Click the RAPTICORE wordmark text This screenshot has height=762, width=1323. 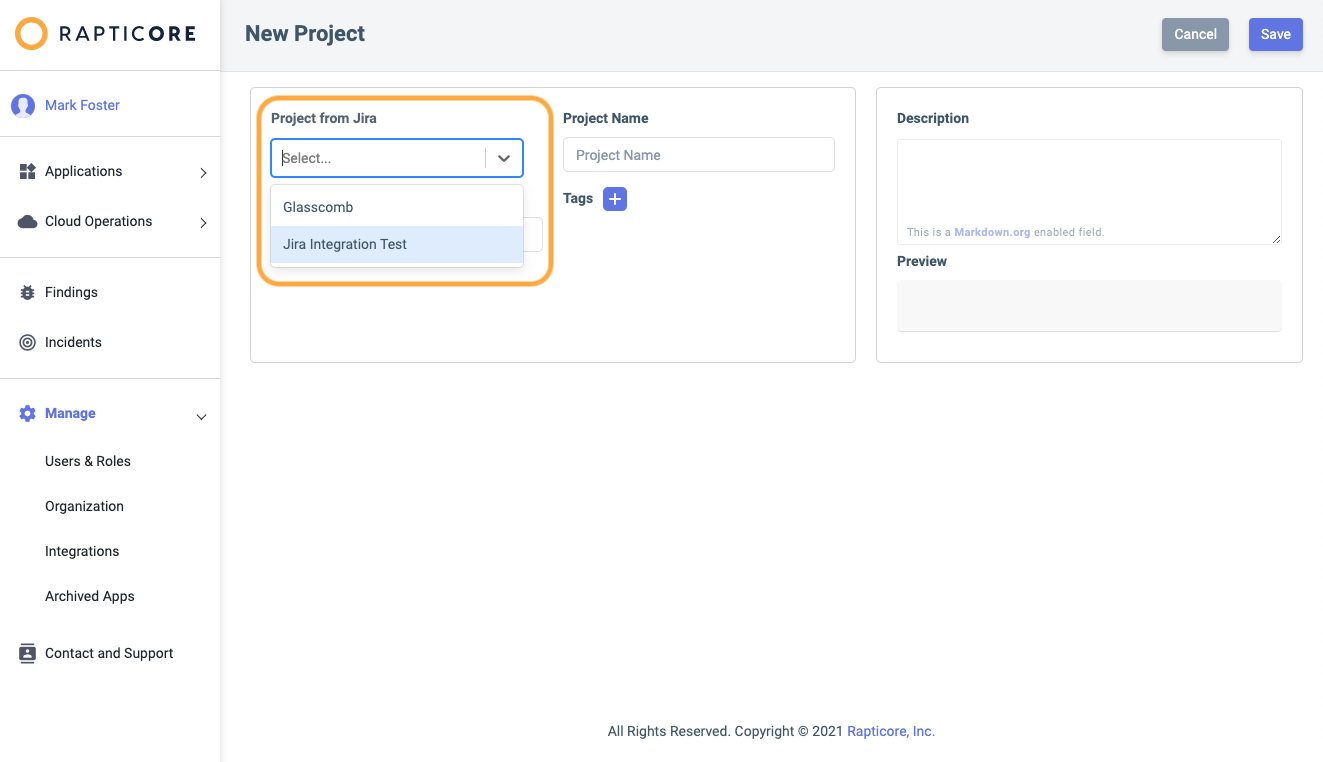point(127,34)
